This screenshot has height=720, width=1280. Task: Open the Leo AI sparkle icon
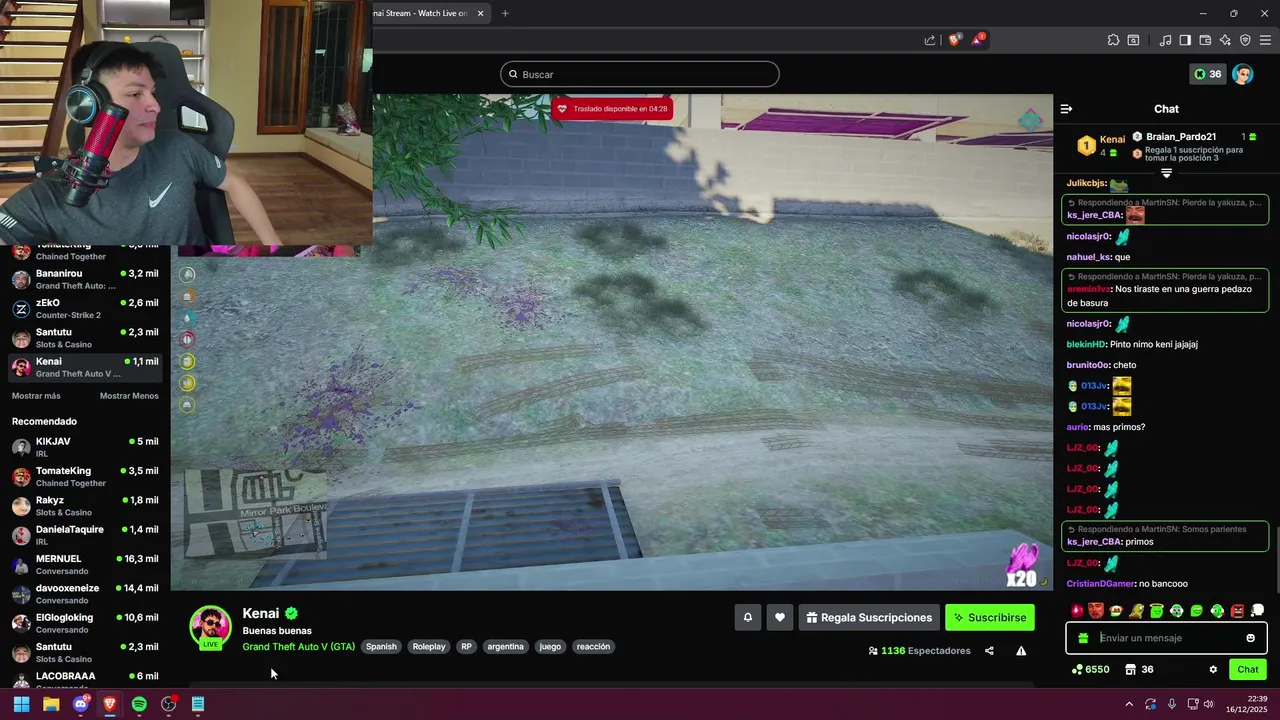1225,40
